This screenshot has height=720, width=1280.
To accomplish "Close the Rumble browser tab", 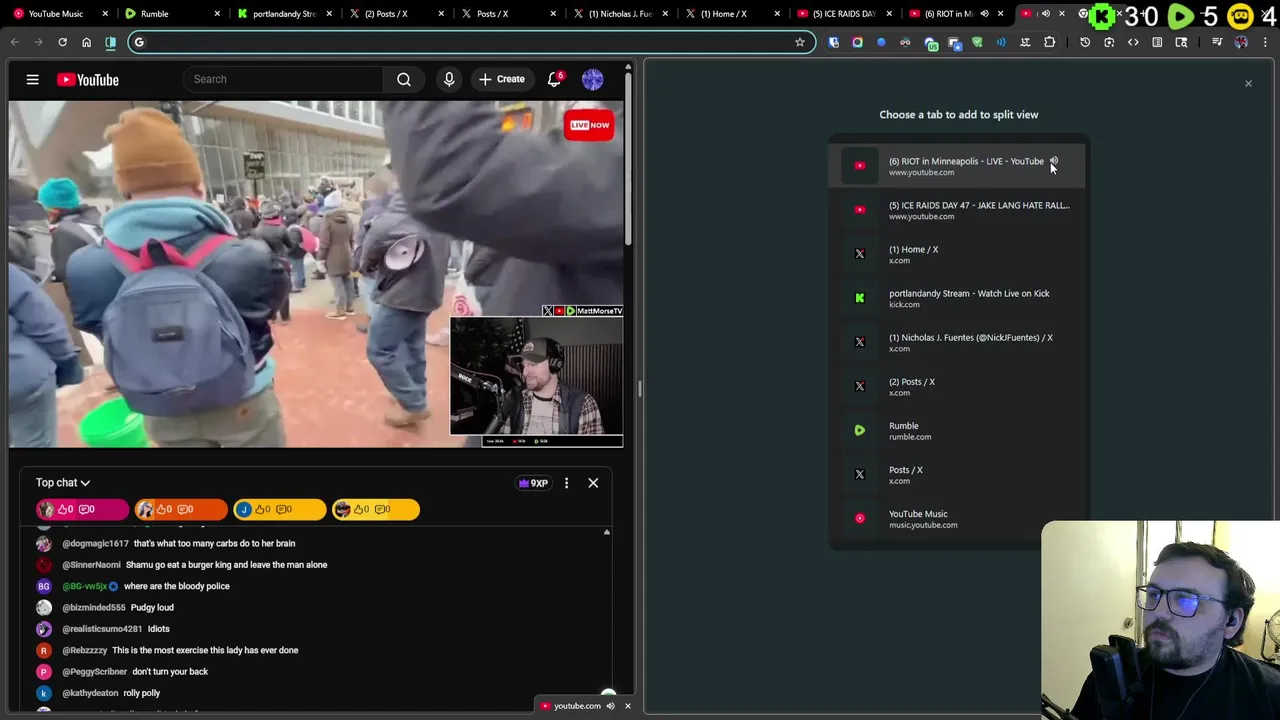I will [x=217, y=14].
